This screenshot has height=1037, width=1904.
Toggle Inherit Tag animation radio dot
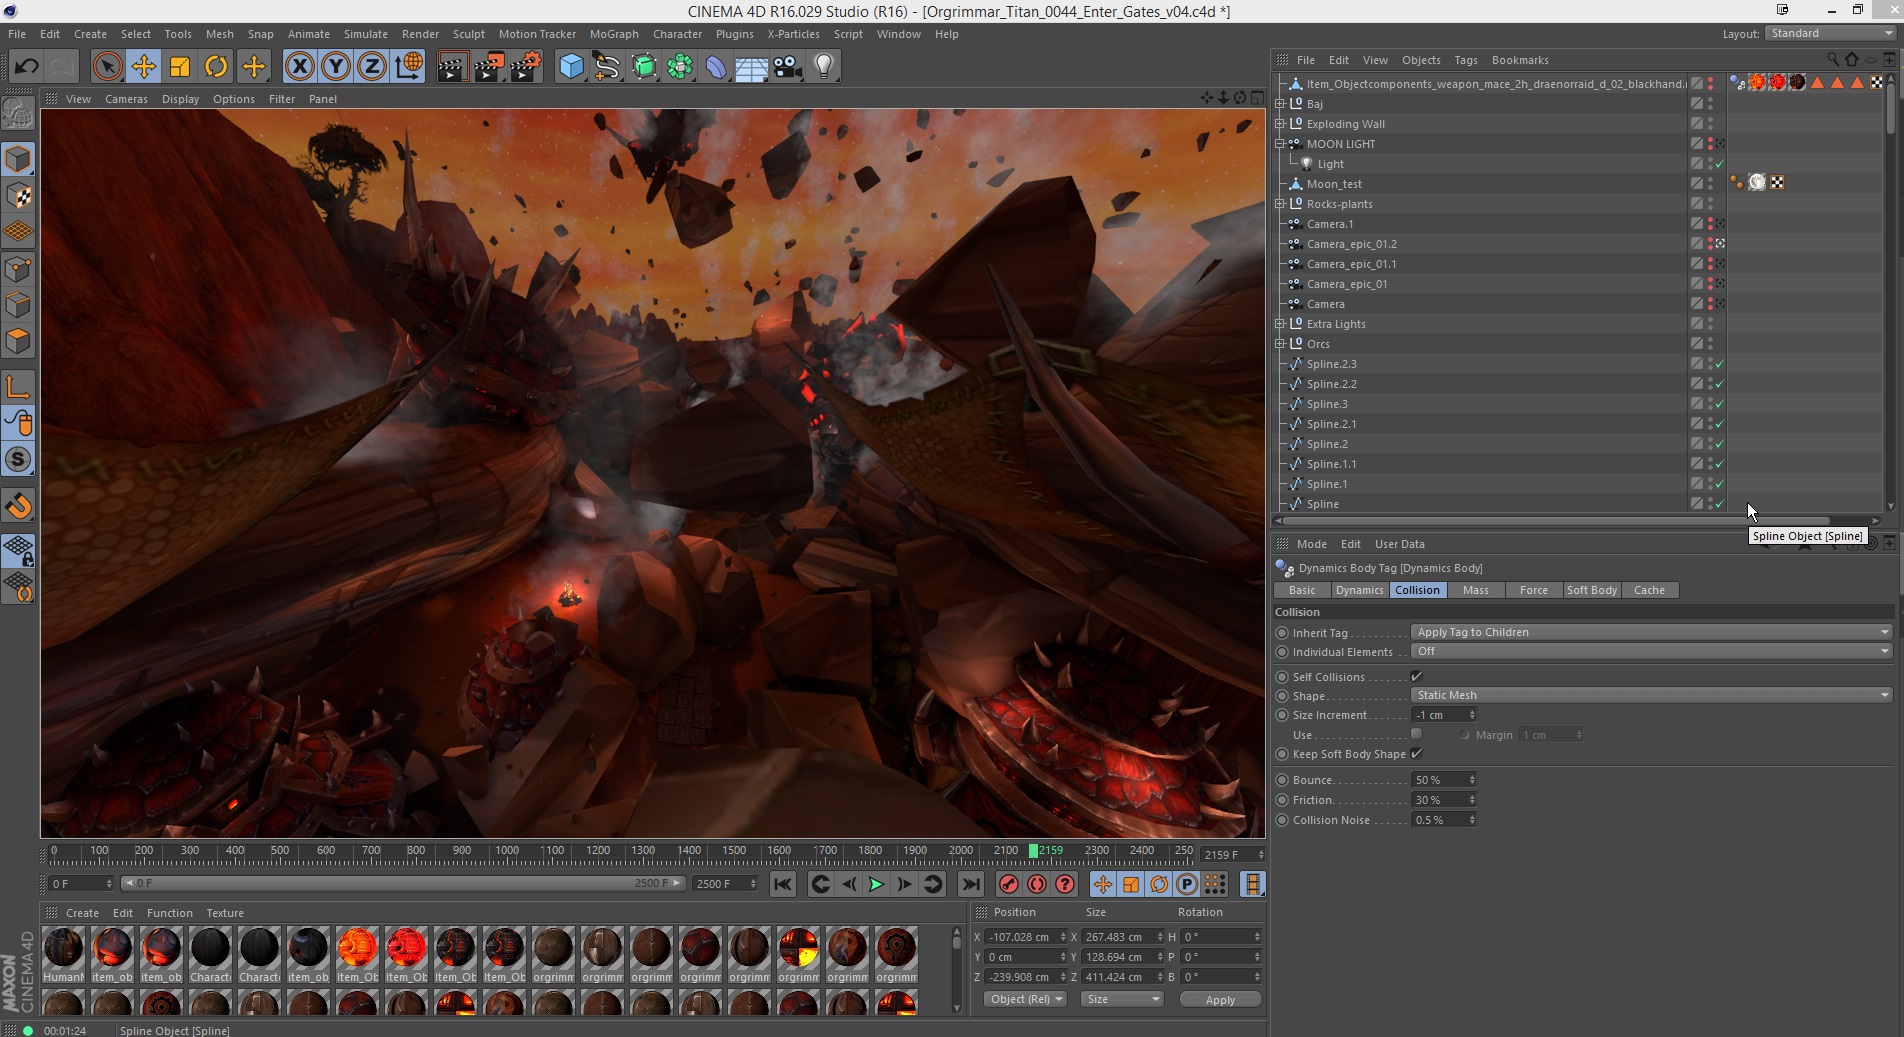[x=1282, y=633]
